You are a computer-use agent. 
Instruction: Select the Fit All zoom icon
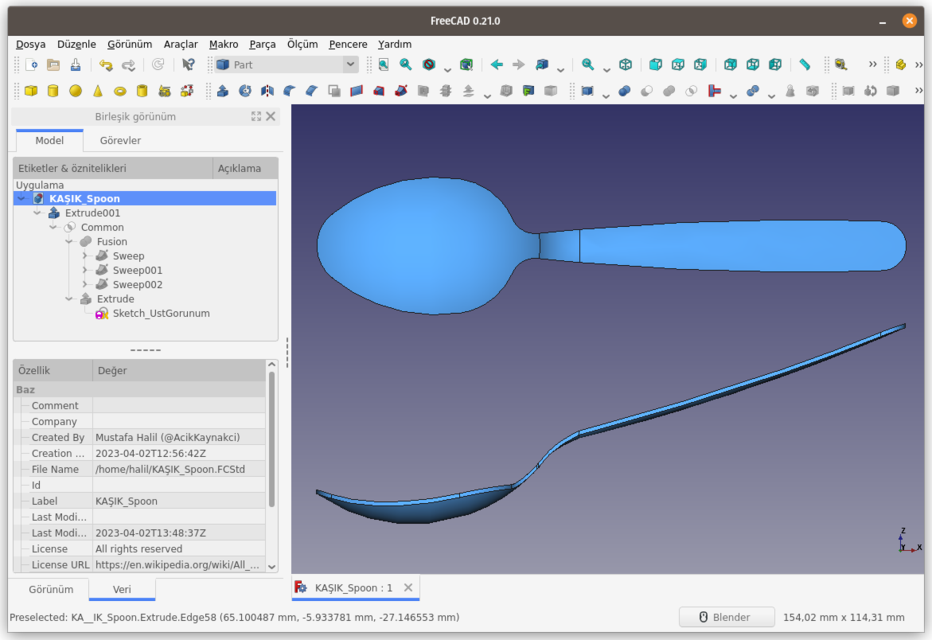383,63
